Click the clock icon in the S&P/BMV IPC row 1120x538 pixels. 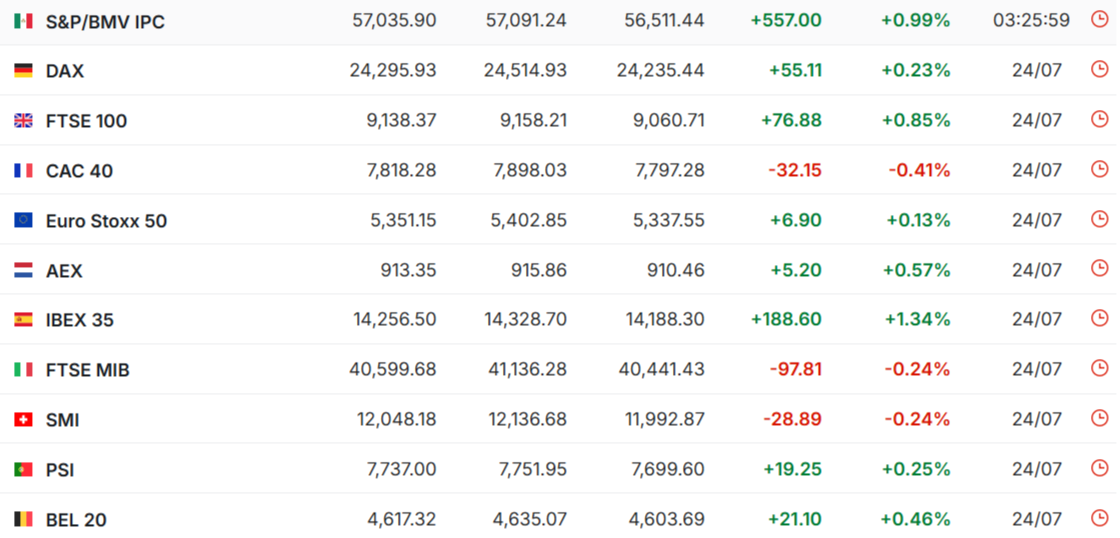coord(1099,19)
